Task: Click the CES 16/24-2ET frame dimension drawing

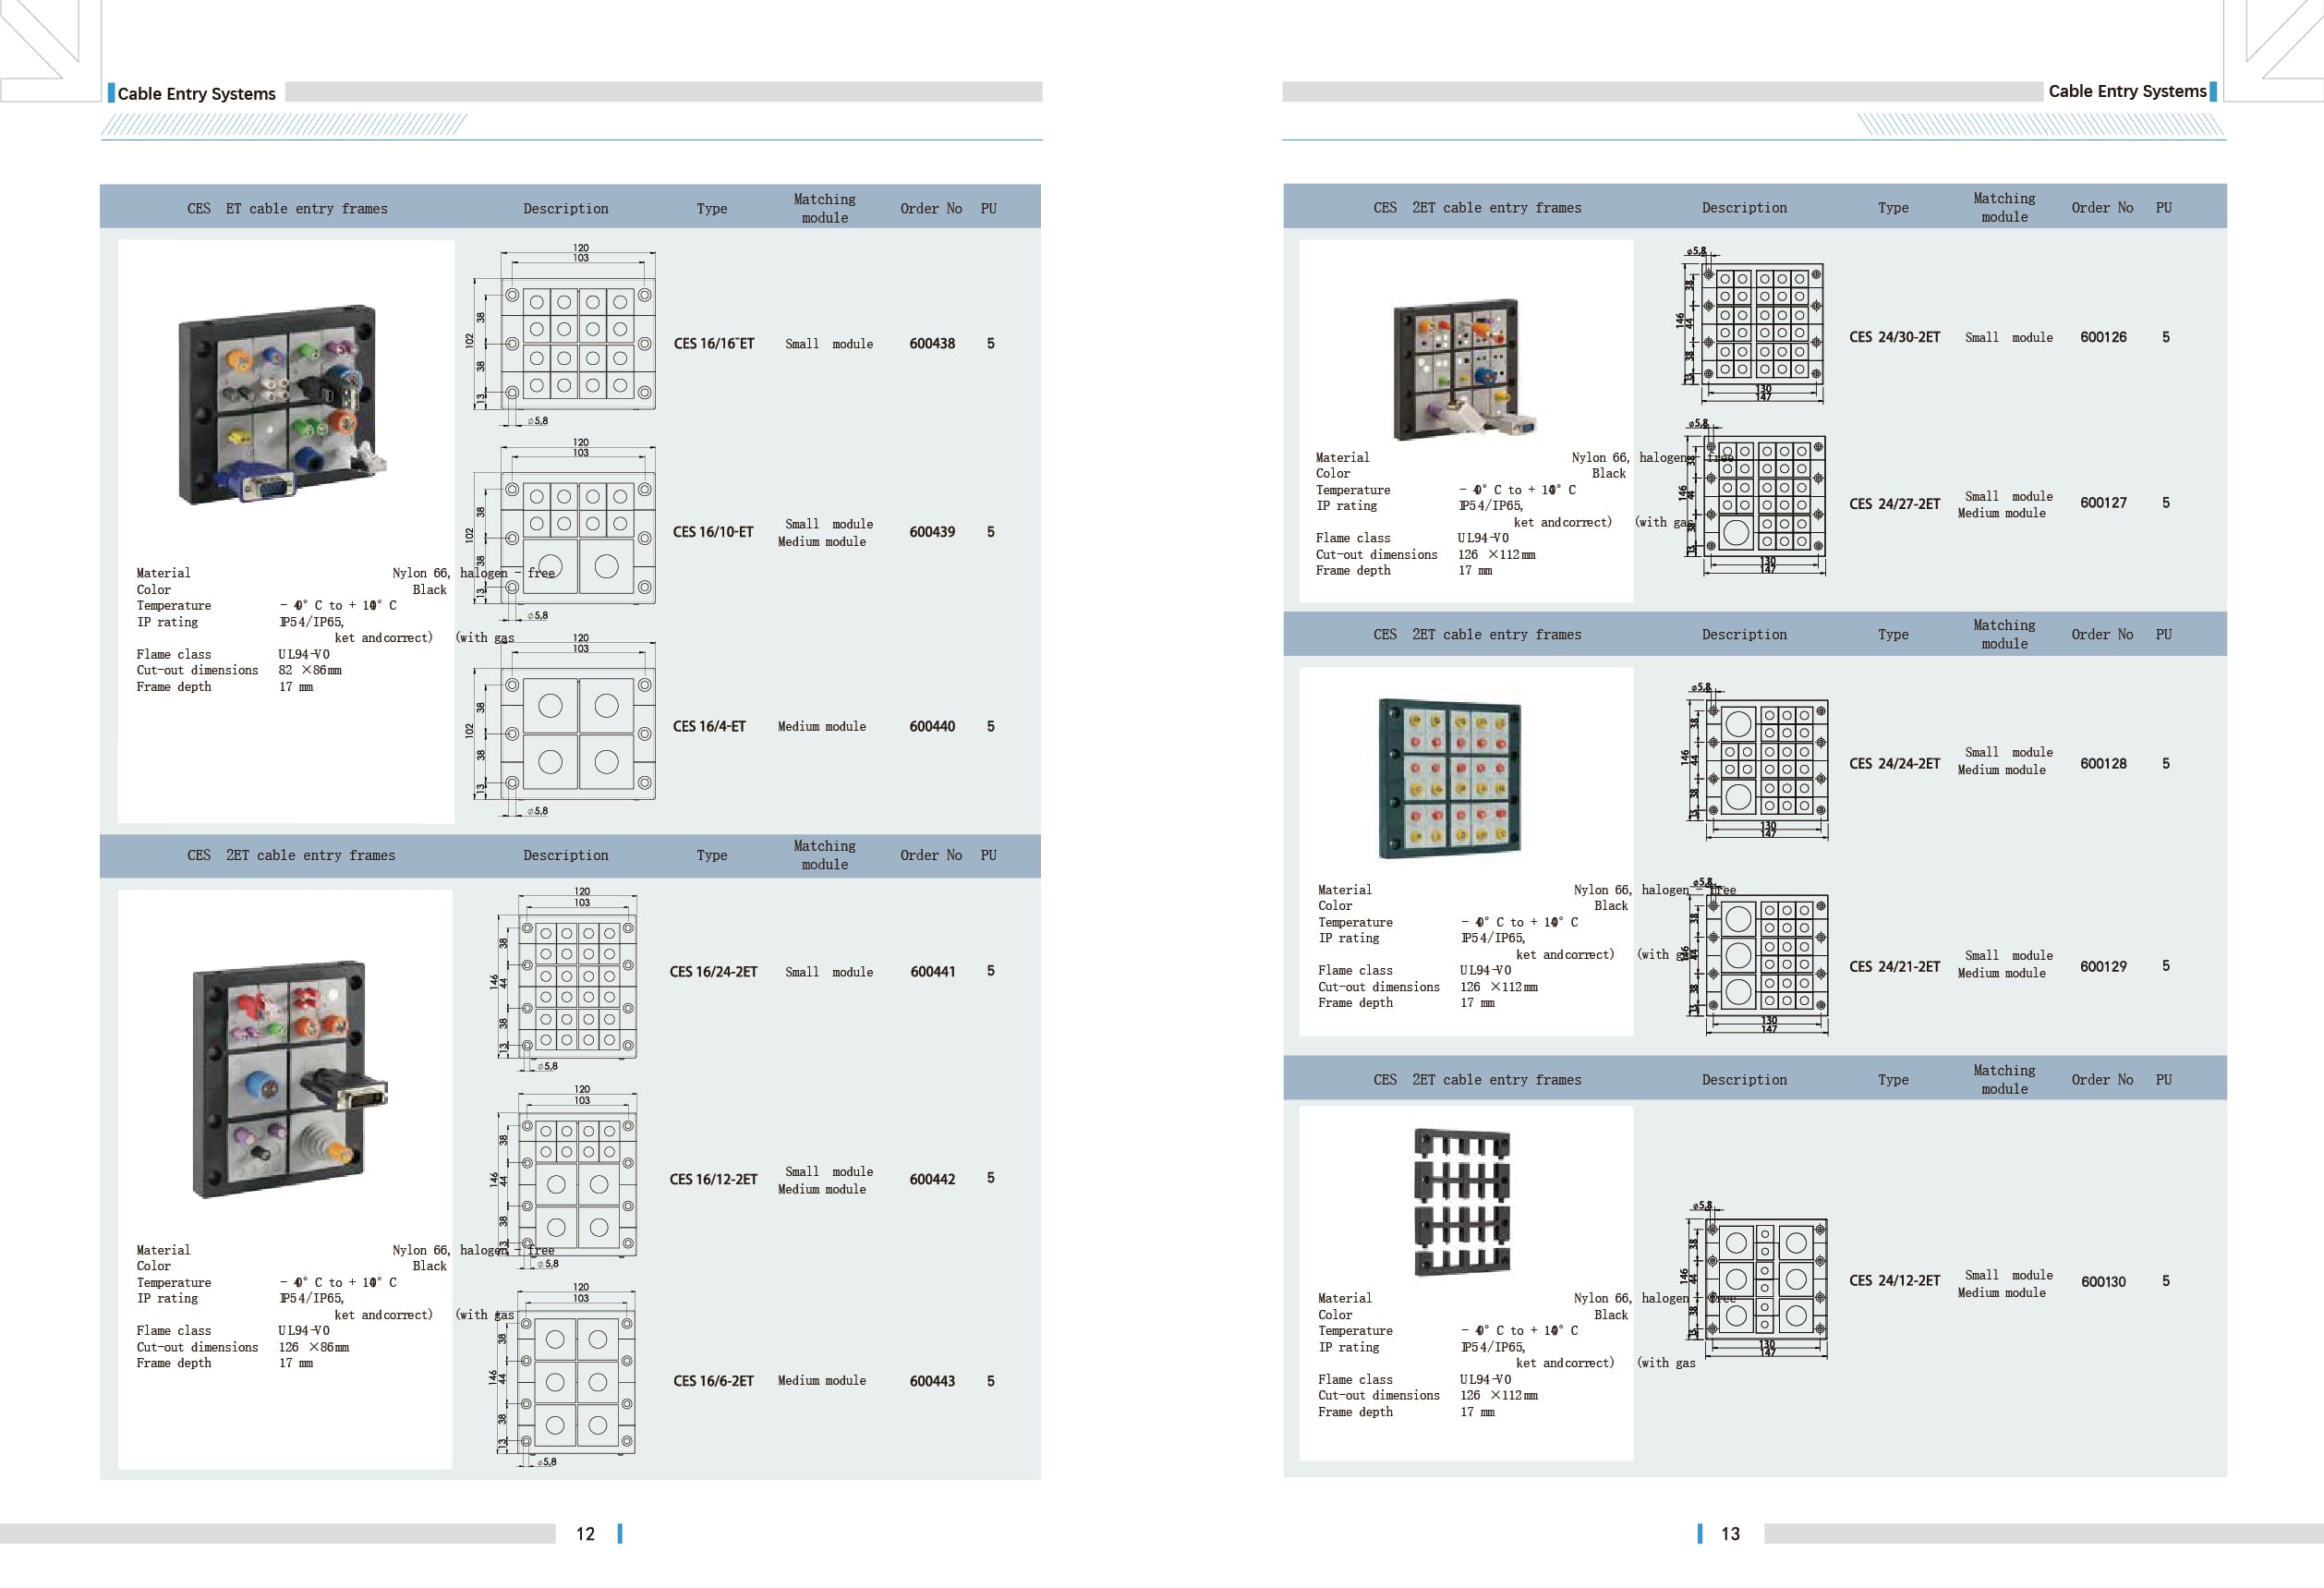Action: pos(577,988)
